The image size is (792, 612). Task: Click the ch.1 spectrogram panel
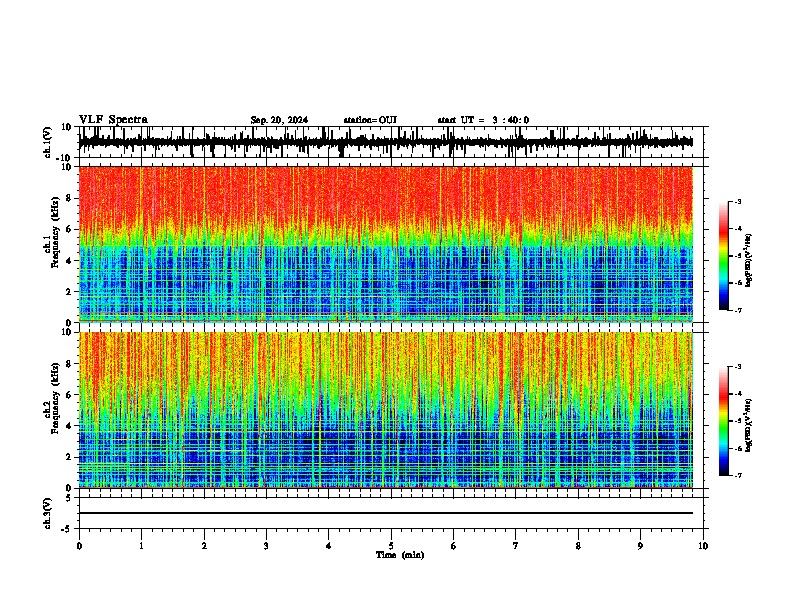point(386,244)
